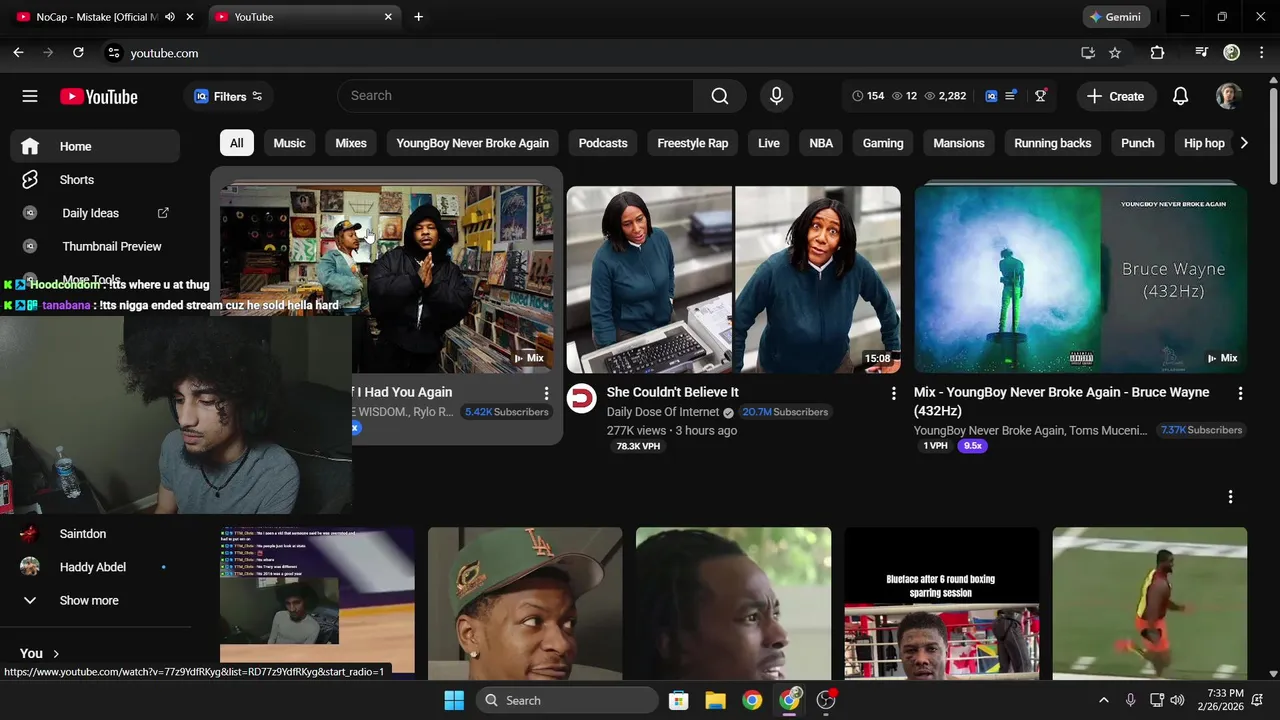Click the YouTube search field

click(x=516, y=96)
